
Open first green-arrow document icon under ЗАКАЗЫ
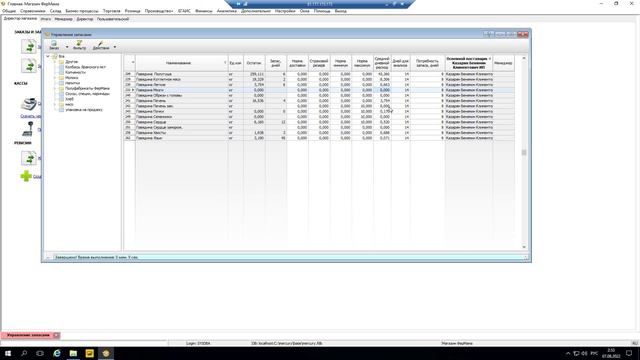coord(29,47)
